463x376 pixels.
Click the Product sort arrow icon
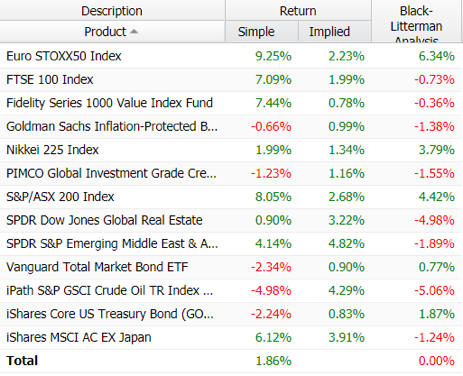(134, 31)
